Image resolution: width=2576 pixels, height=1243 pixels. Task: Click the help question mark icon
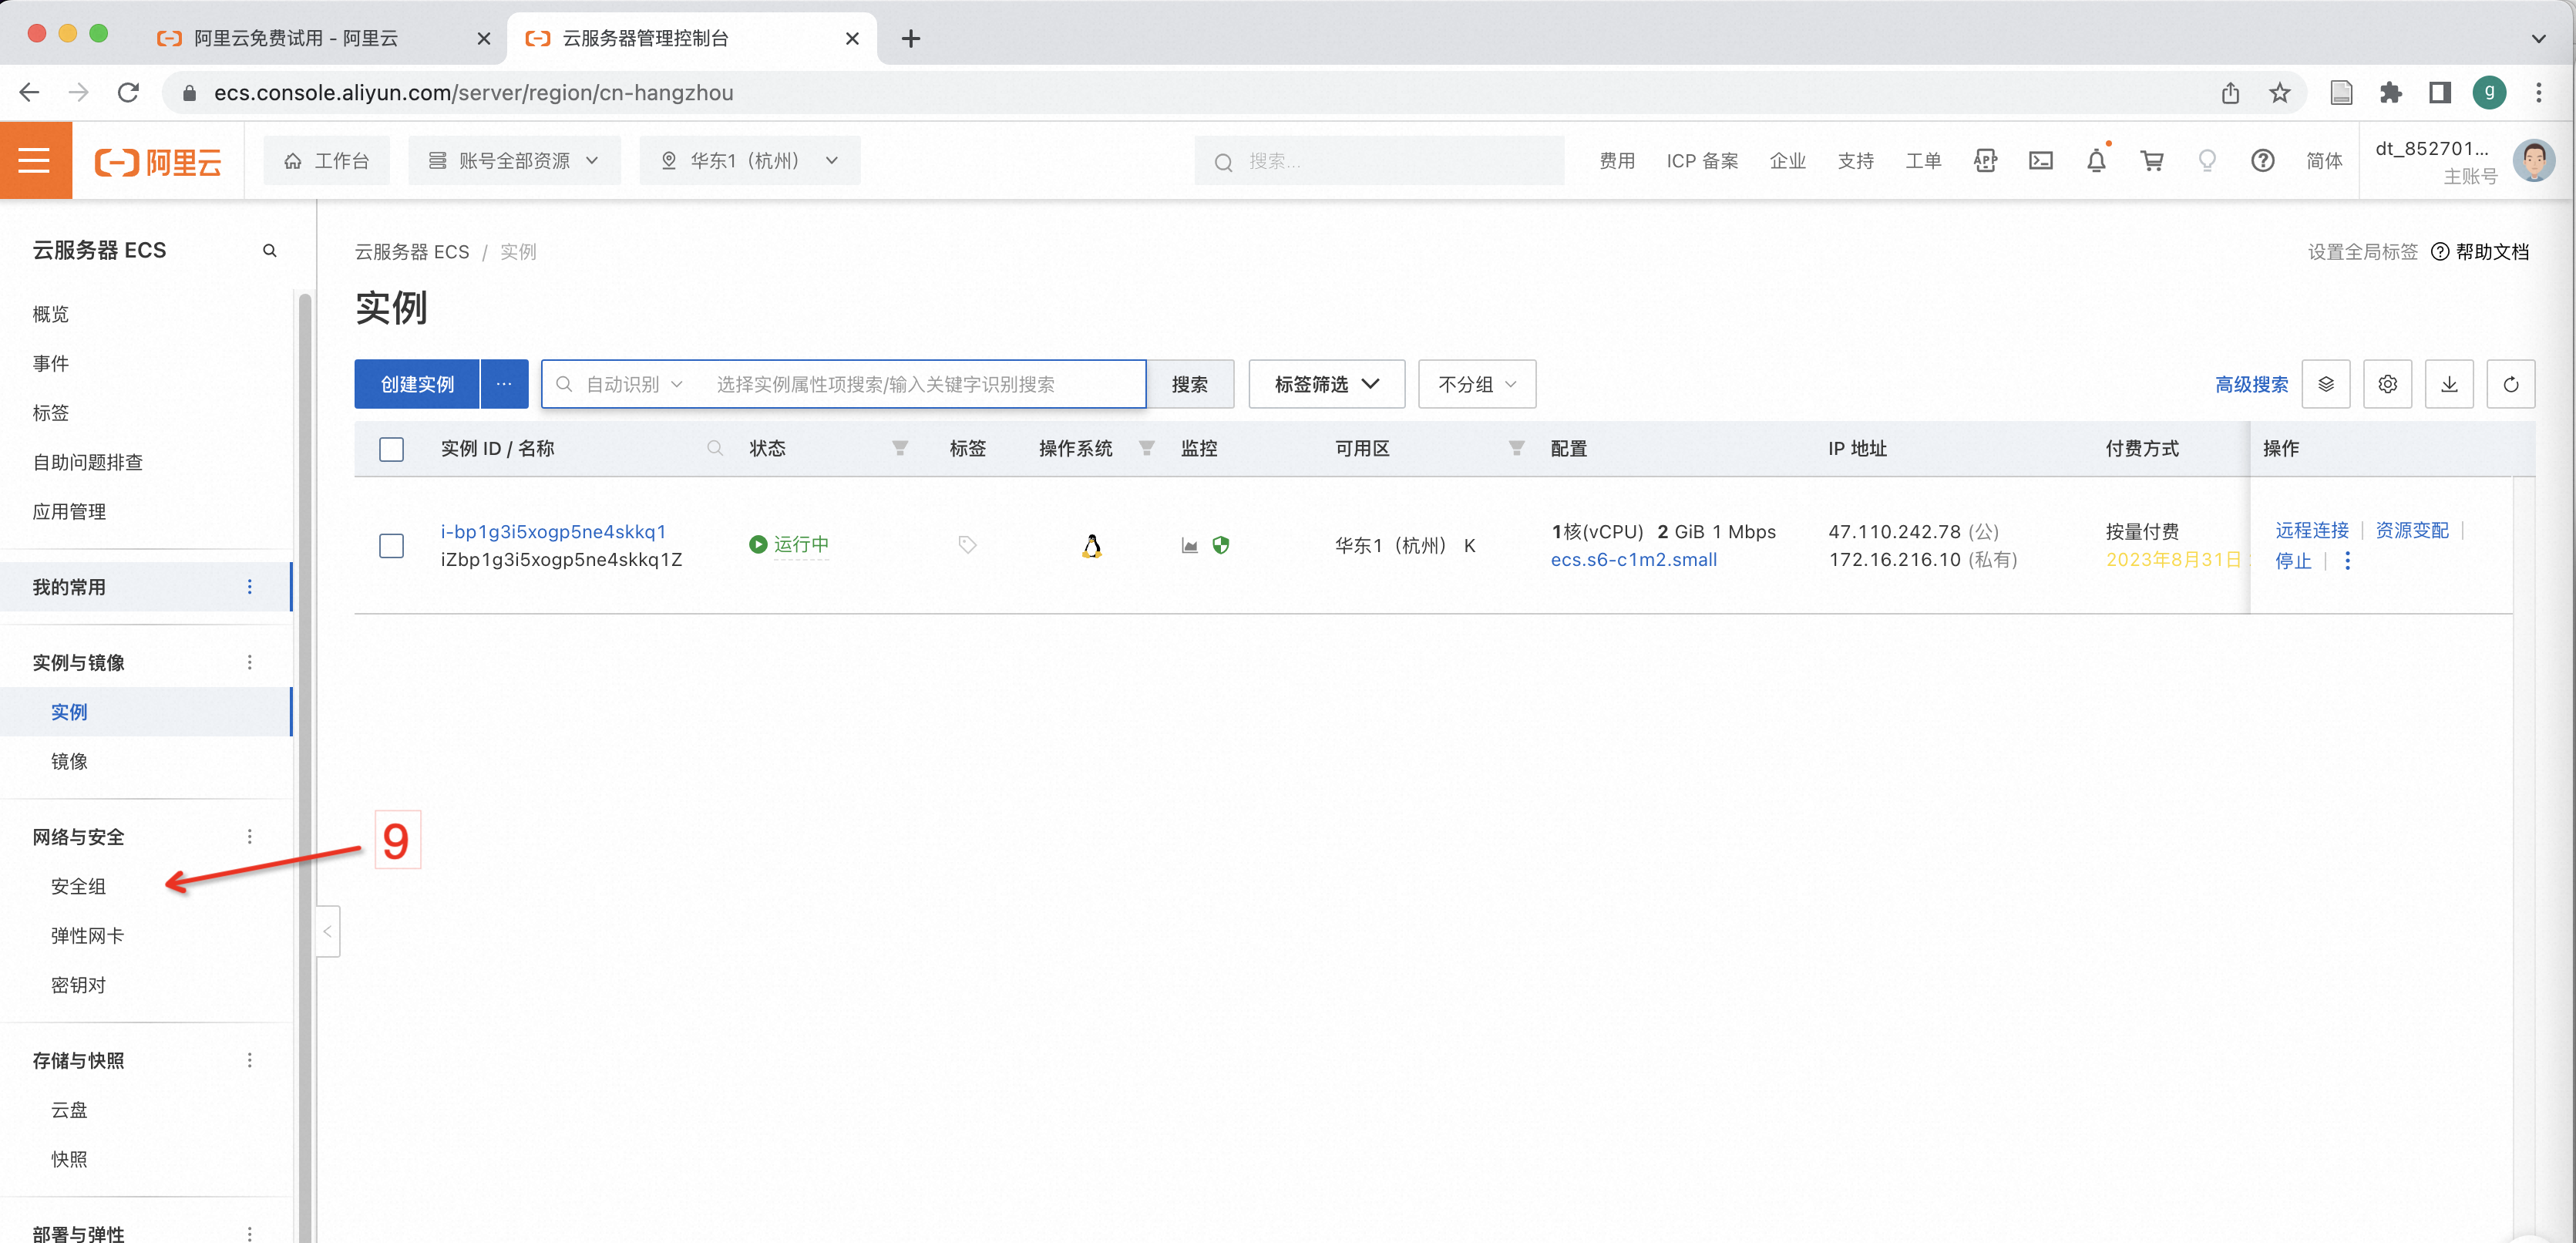[x=2262, y=161]
